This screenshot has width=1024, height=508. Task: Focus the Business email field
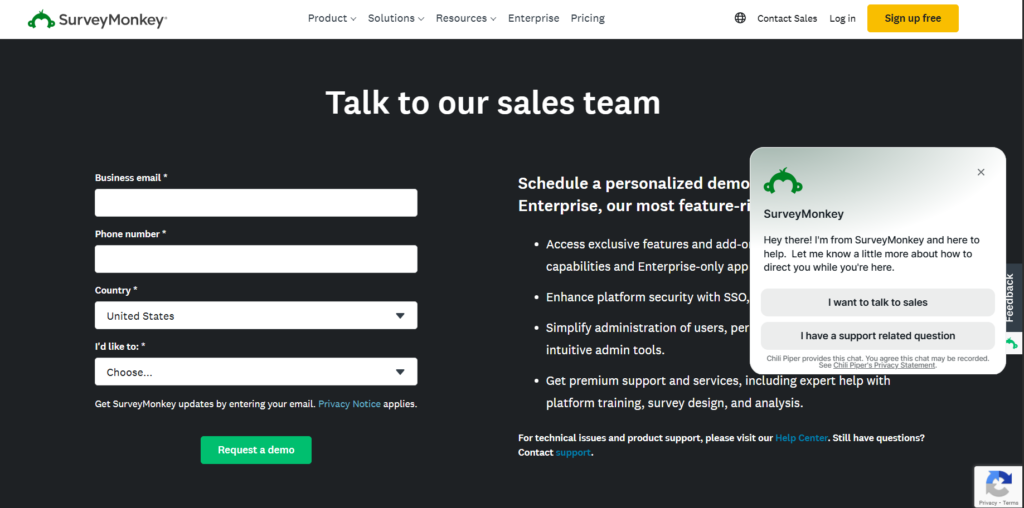pyautogui.click(x=256, y=203)
